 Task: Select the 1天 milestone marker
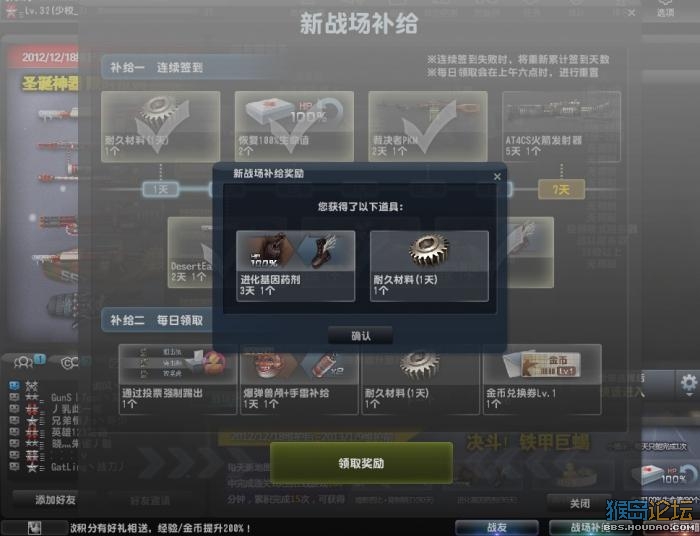pyautogui.click(x=161, y=189)
